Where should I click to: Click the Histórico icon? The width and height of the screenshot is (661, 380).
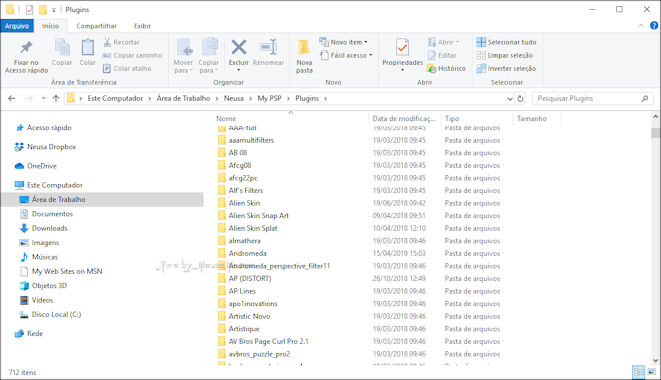tap(431, 68)
